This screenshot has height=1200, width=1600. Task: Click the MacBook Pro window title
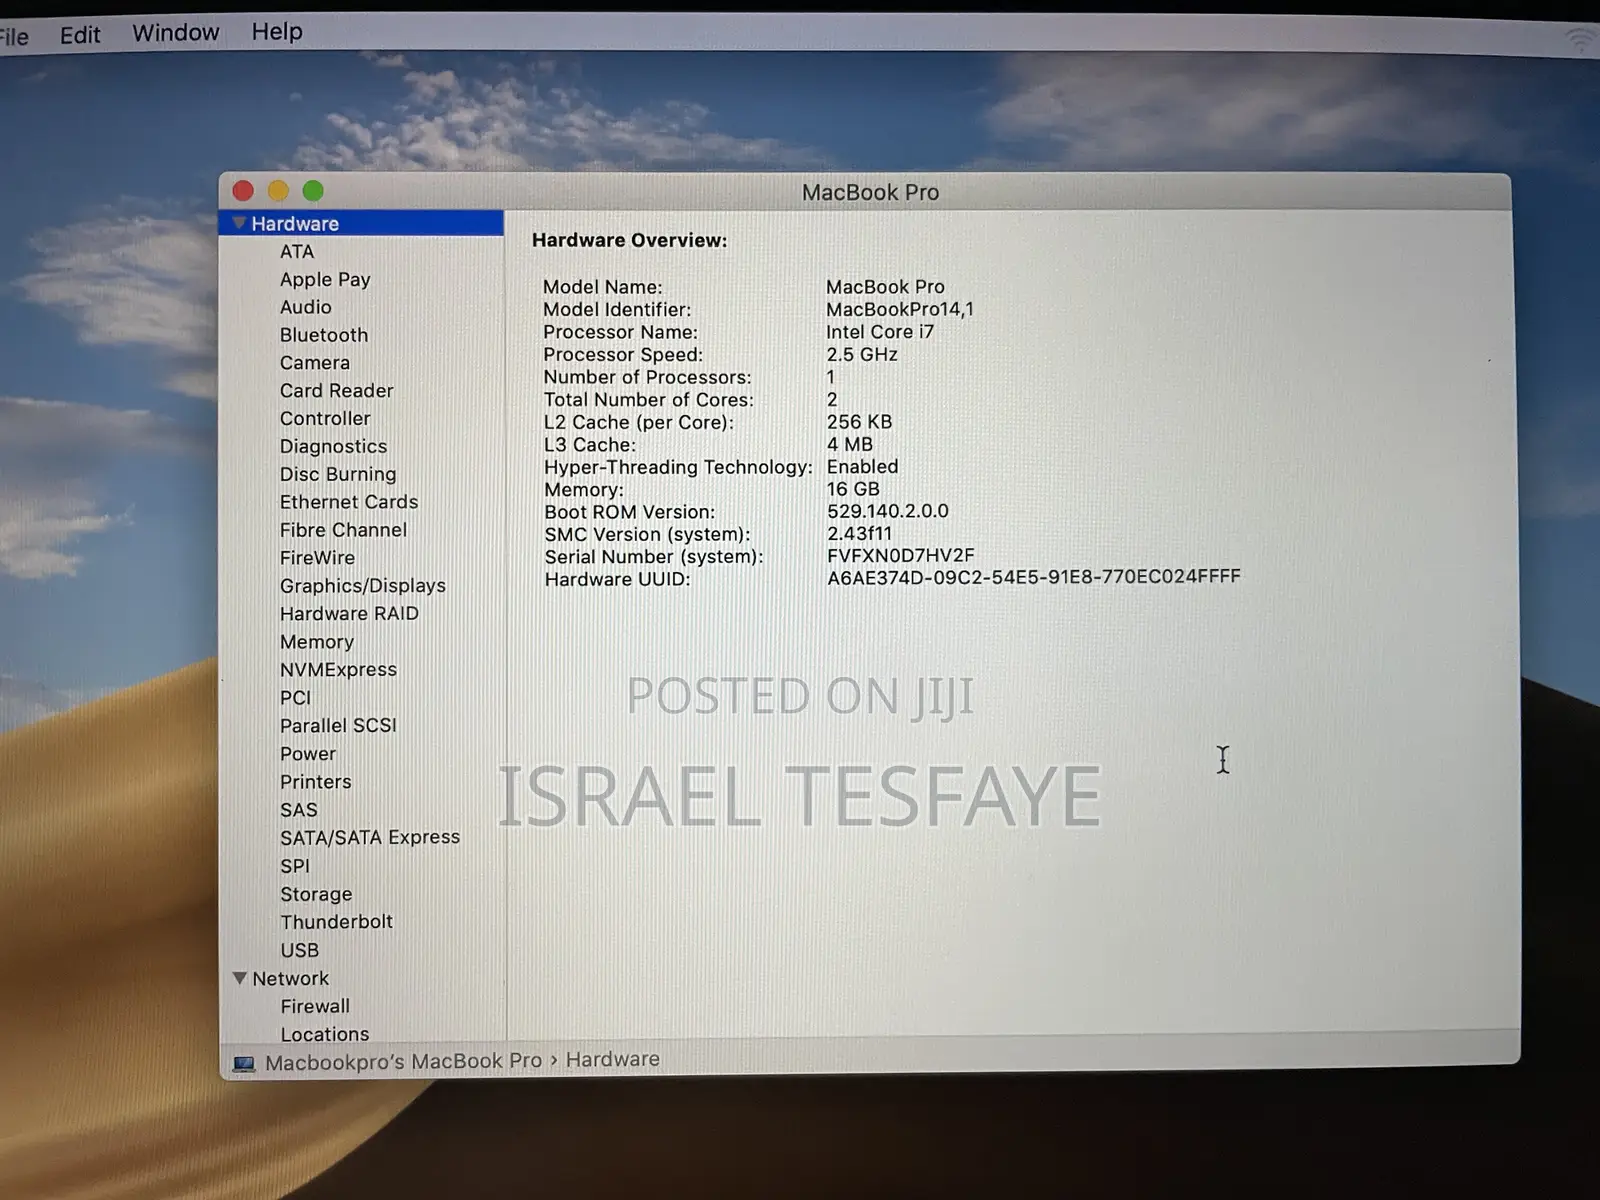pyautogui.click(x=870, y=192)
